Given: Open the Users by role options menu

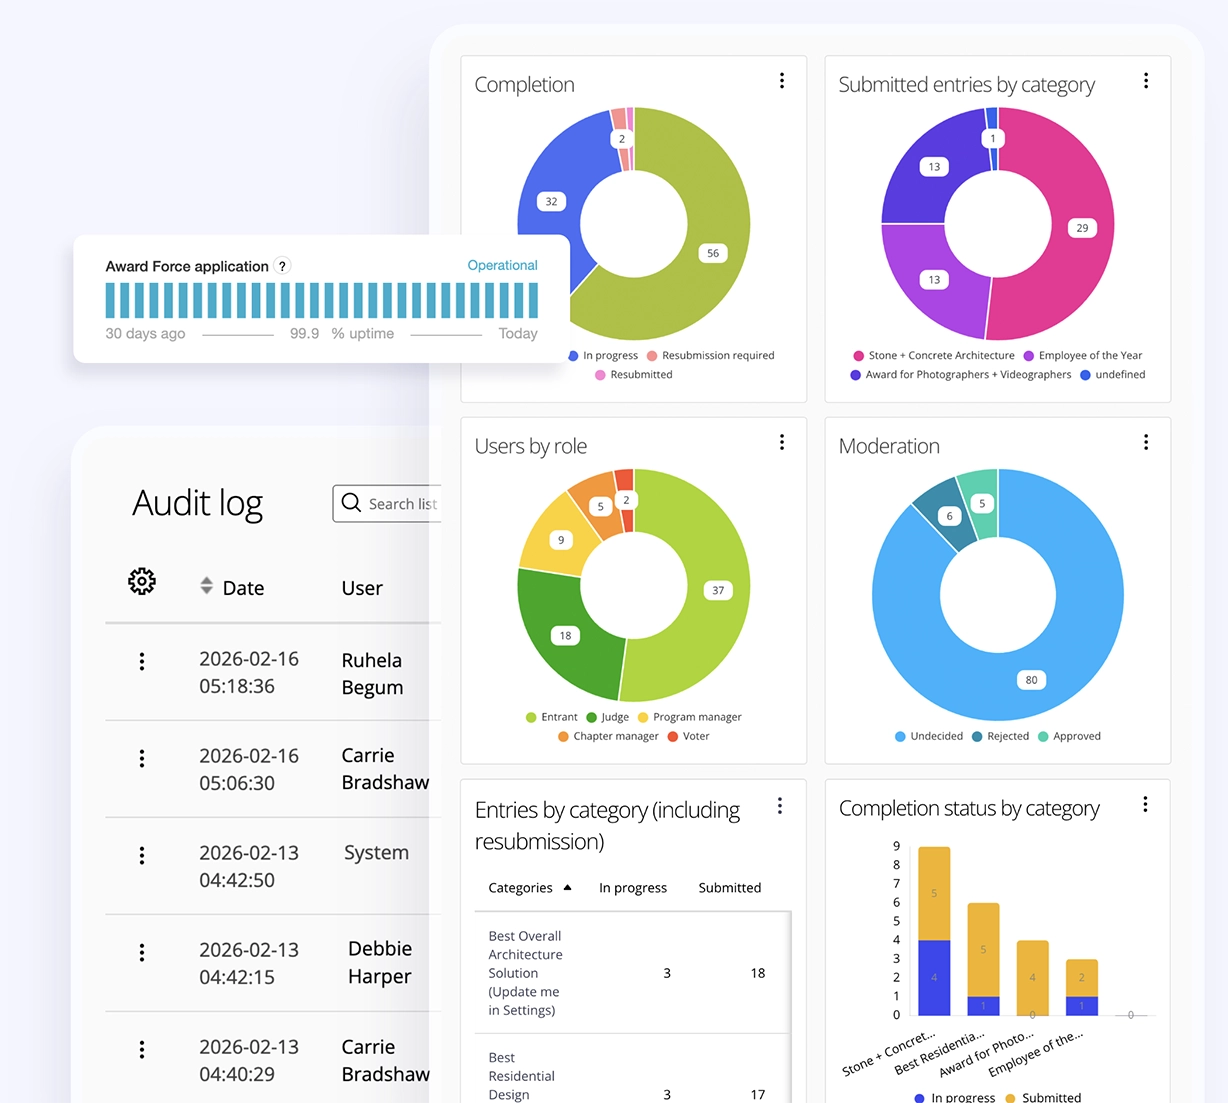Looking at the screenshot, I should point(782,442).
